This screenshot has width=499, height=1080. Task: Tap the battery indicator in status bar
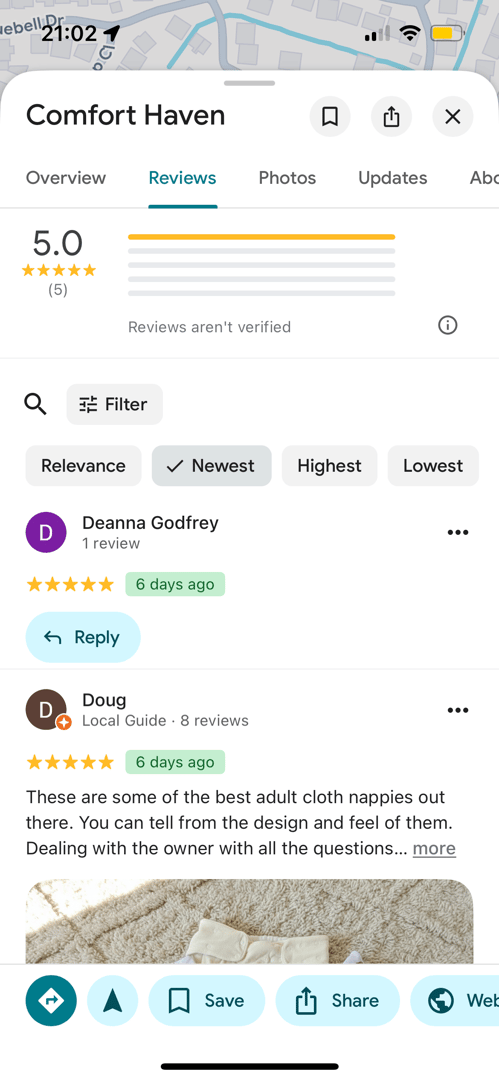click(x=448, y=33)
